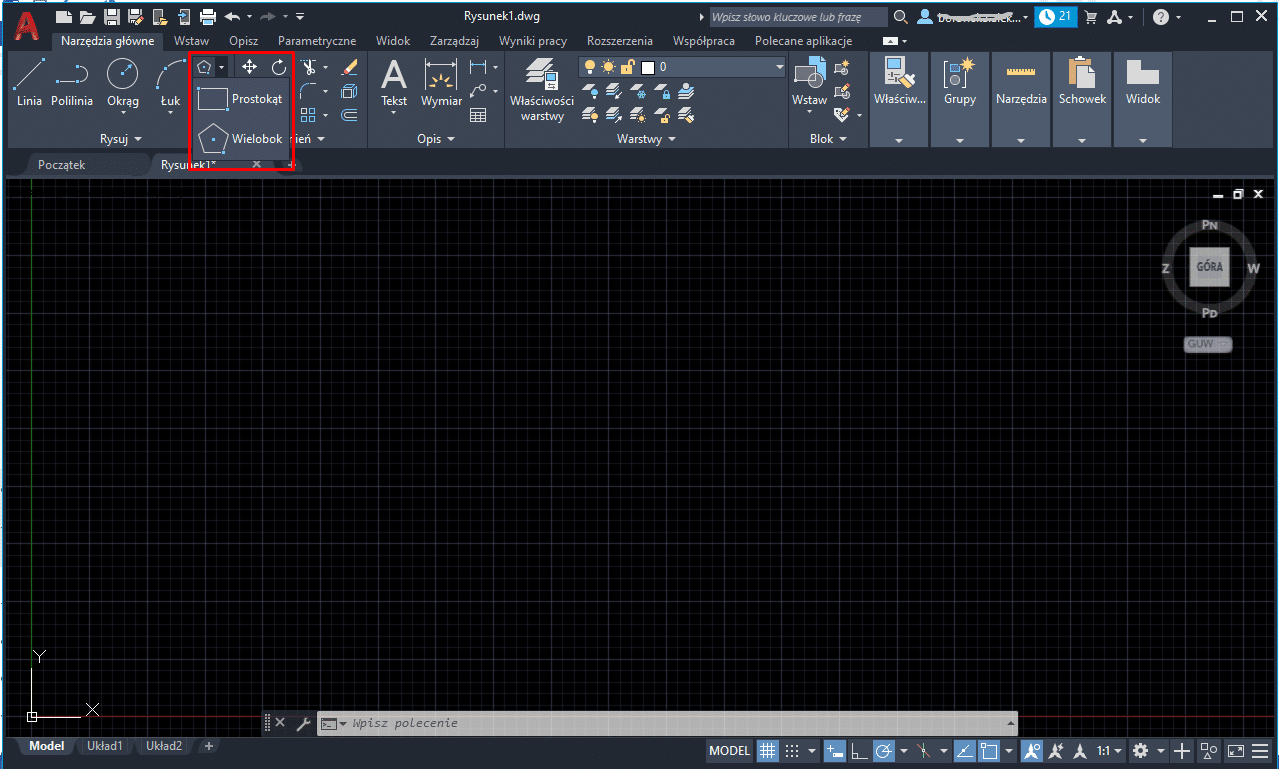Click the Open file folder icon
This screenshot has width=1279, height=769.
pos(88,16)
